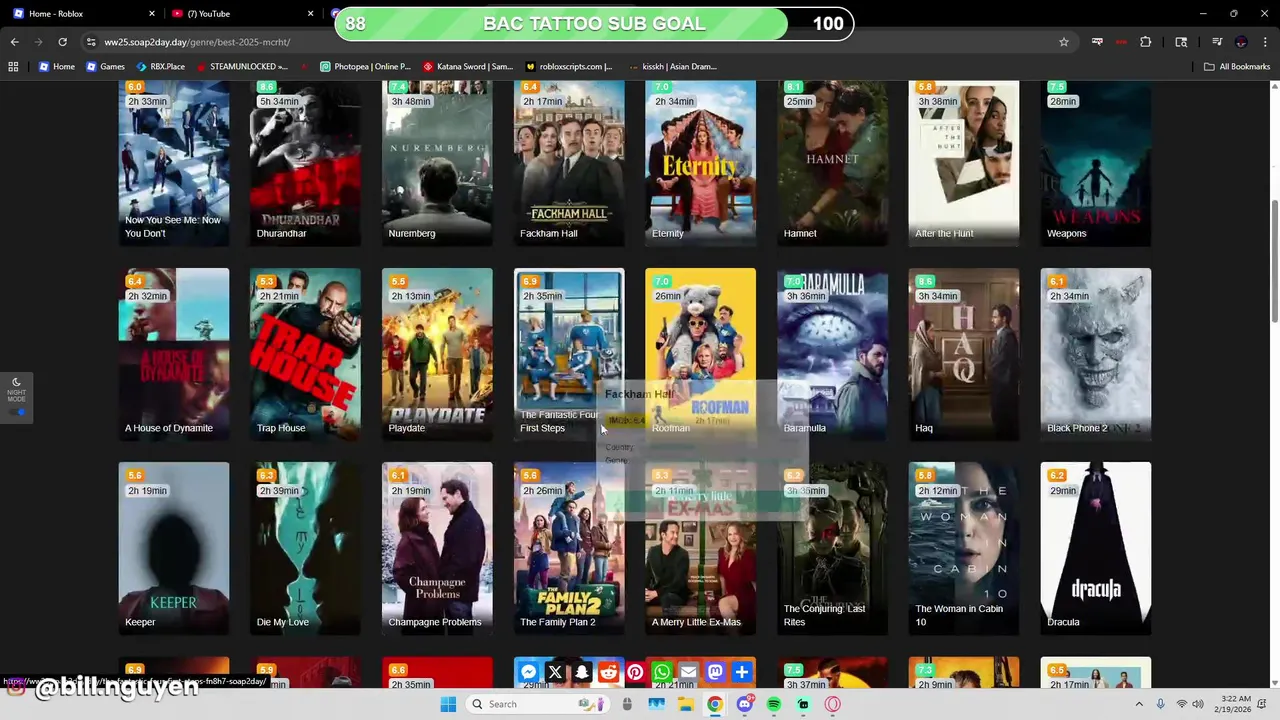The width and height of the screenshot is (1280, 720).
Task: Click the soap2day address bar URL
Action: pos(197,42)
